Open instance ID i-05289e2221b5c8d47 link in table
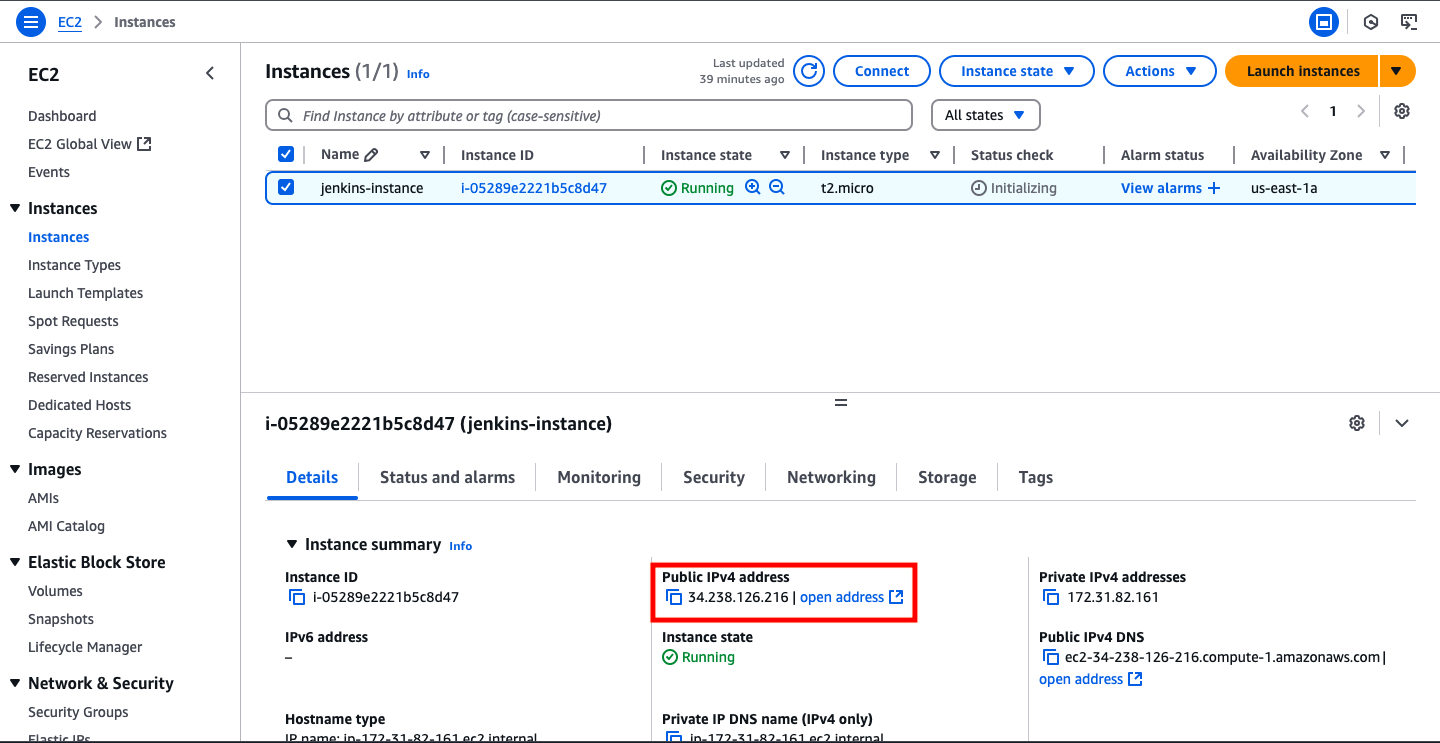This screenshot has height=743, width=1440. click(x=534, y=188)
